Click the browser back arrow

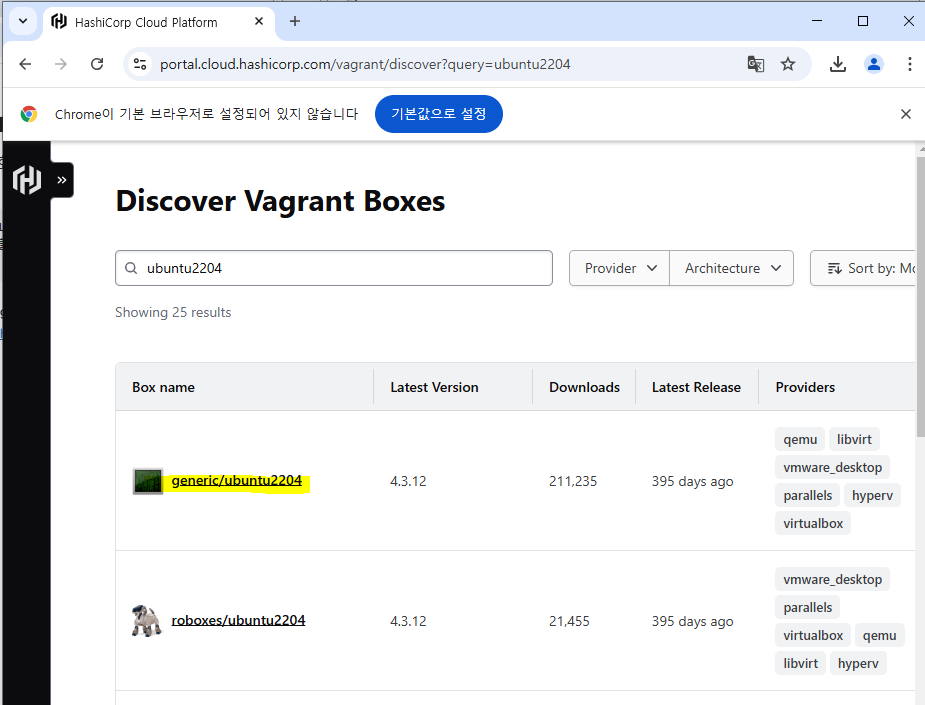click(x=25, y=64)
